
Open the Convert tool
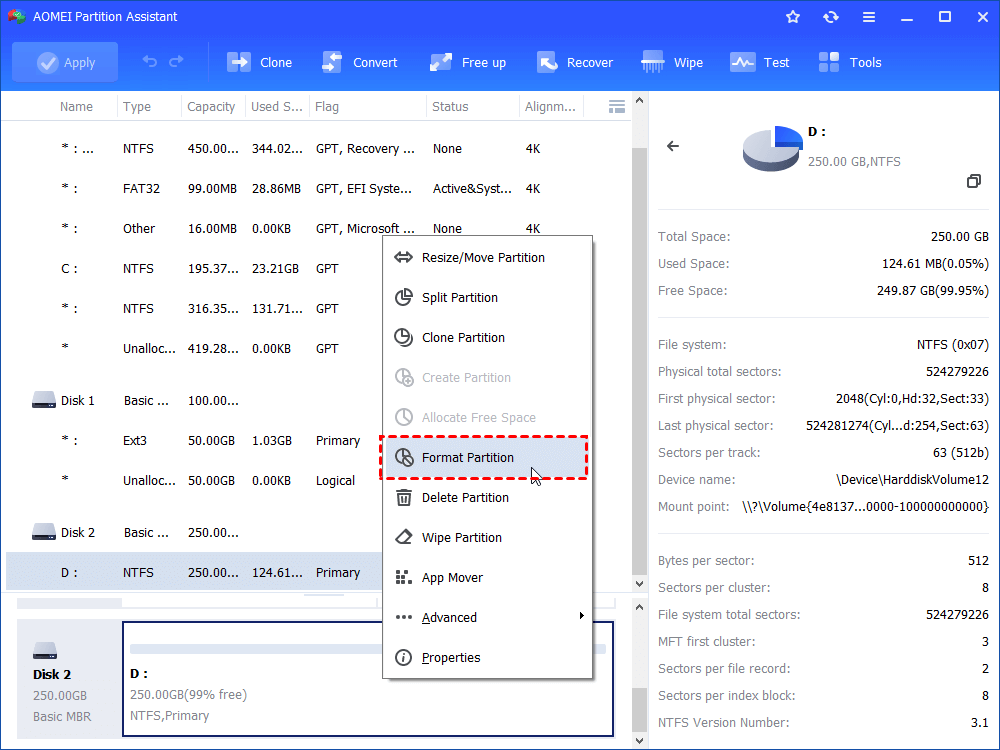pos(333,62)
